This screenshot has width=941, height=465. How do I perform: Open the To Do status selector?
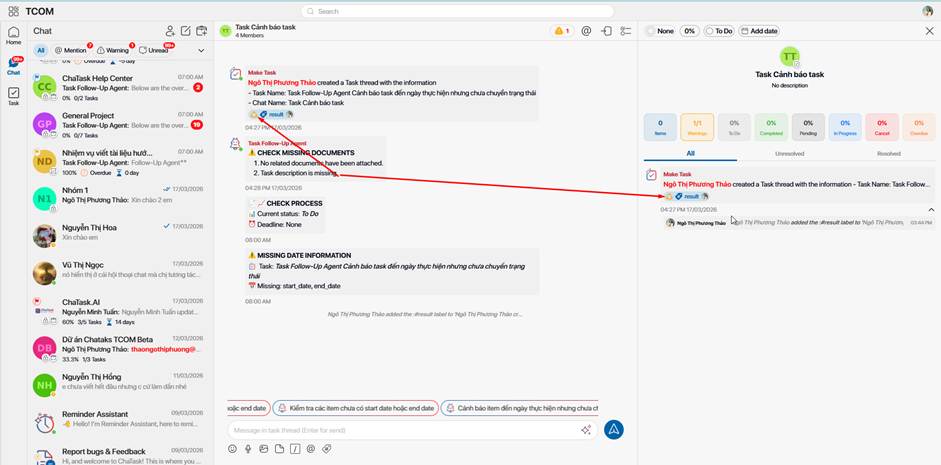[720, 31]
